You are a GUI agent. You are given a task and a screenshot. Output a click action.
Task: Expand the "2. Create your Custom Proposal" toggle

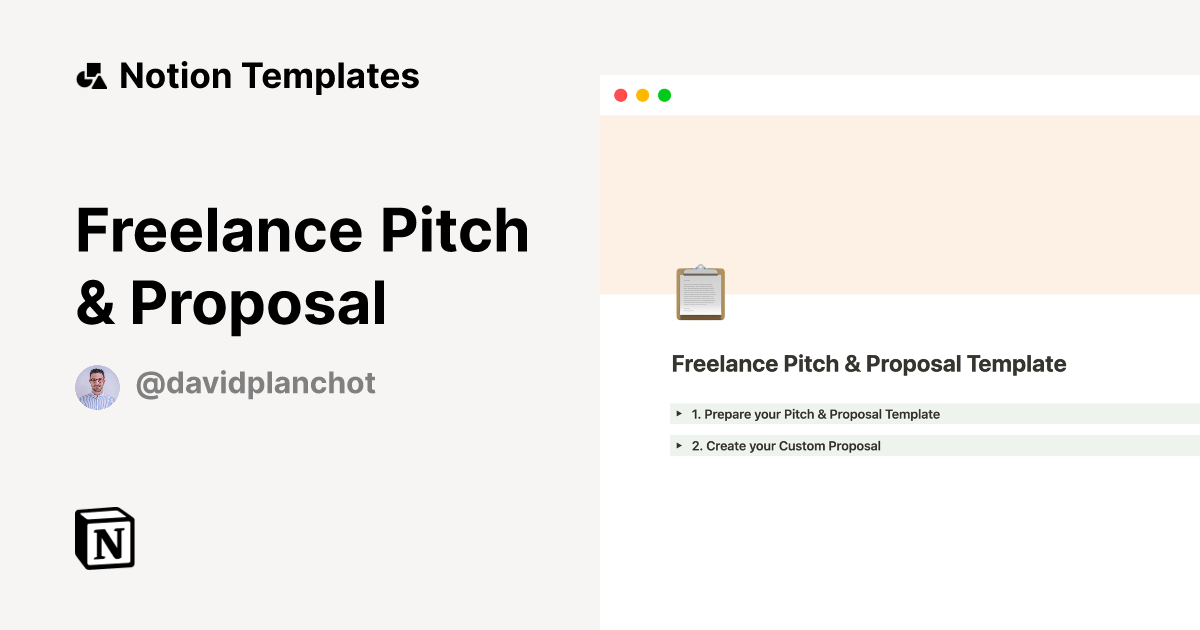click(785, 445)
